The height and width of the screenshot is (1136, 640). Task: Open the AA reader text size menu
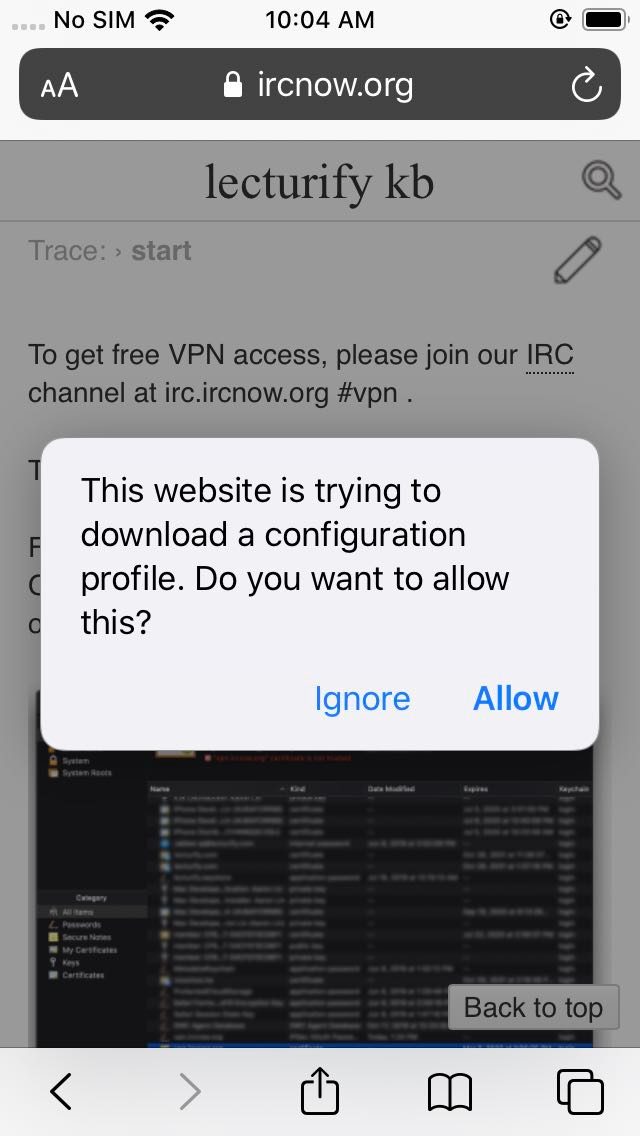(59, 85)
